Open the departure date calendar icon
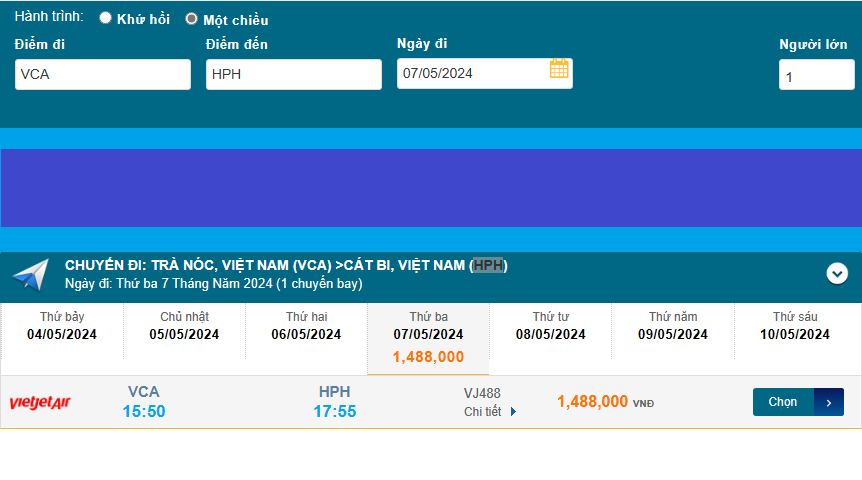Screen dimensions: 862x480 coord(559,69)
